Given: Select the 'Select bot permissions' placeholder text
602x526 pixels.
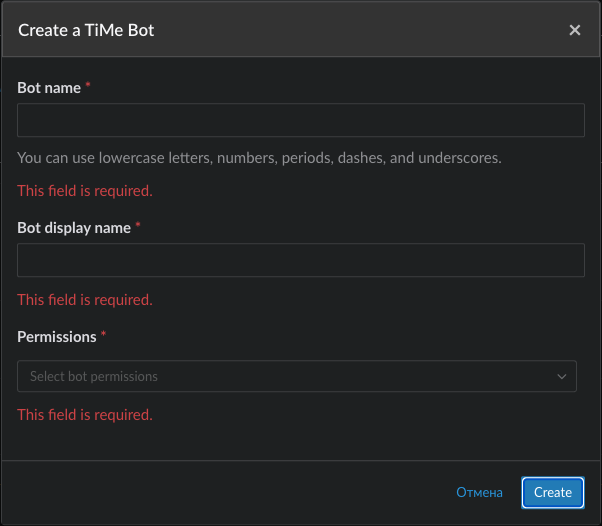Looking at the screenshot, I should click(x=94, y=376).
